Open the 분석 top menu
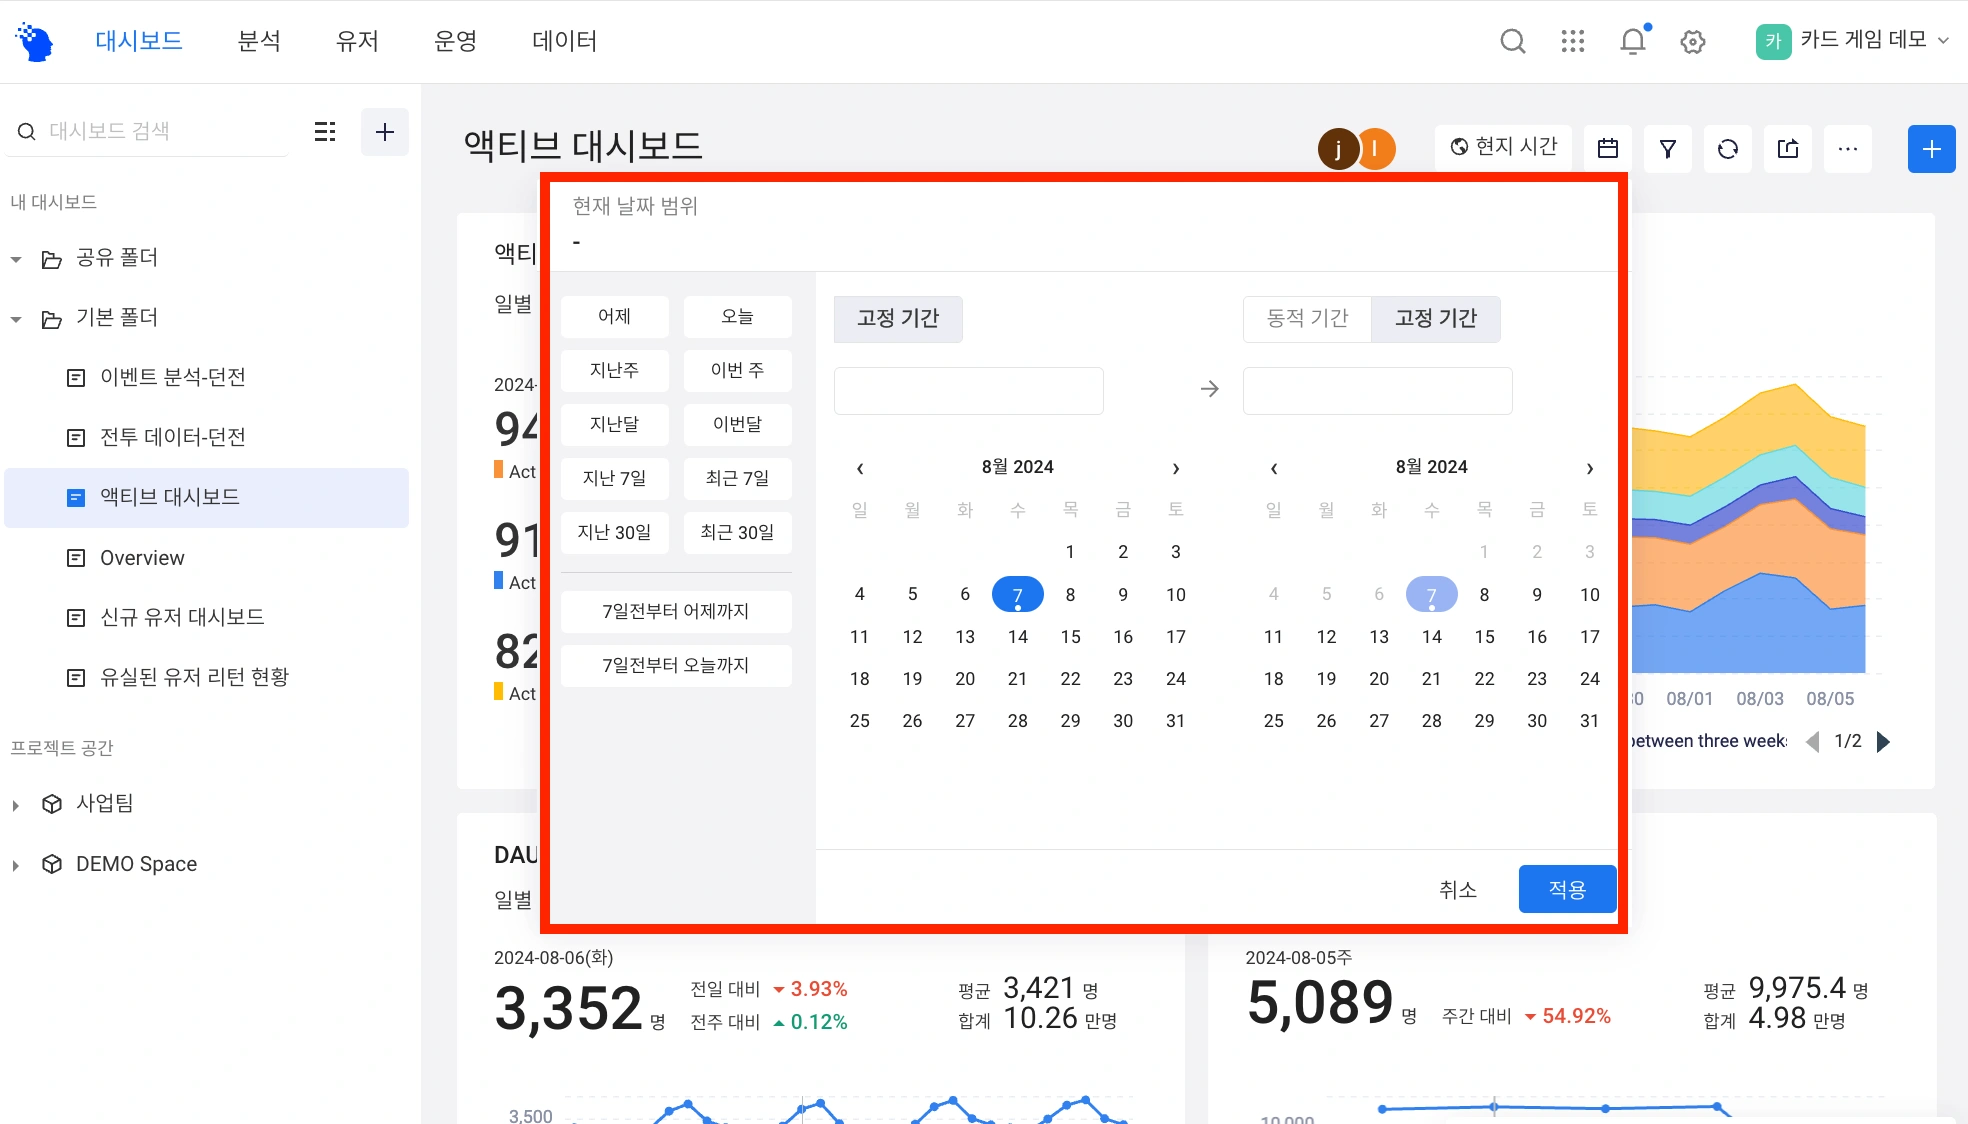Screen dimensions: 1968x1124 coord(259,41)
